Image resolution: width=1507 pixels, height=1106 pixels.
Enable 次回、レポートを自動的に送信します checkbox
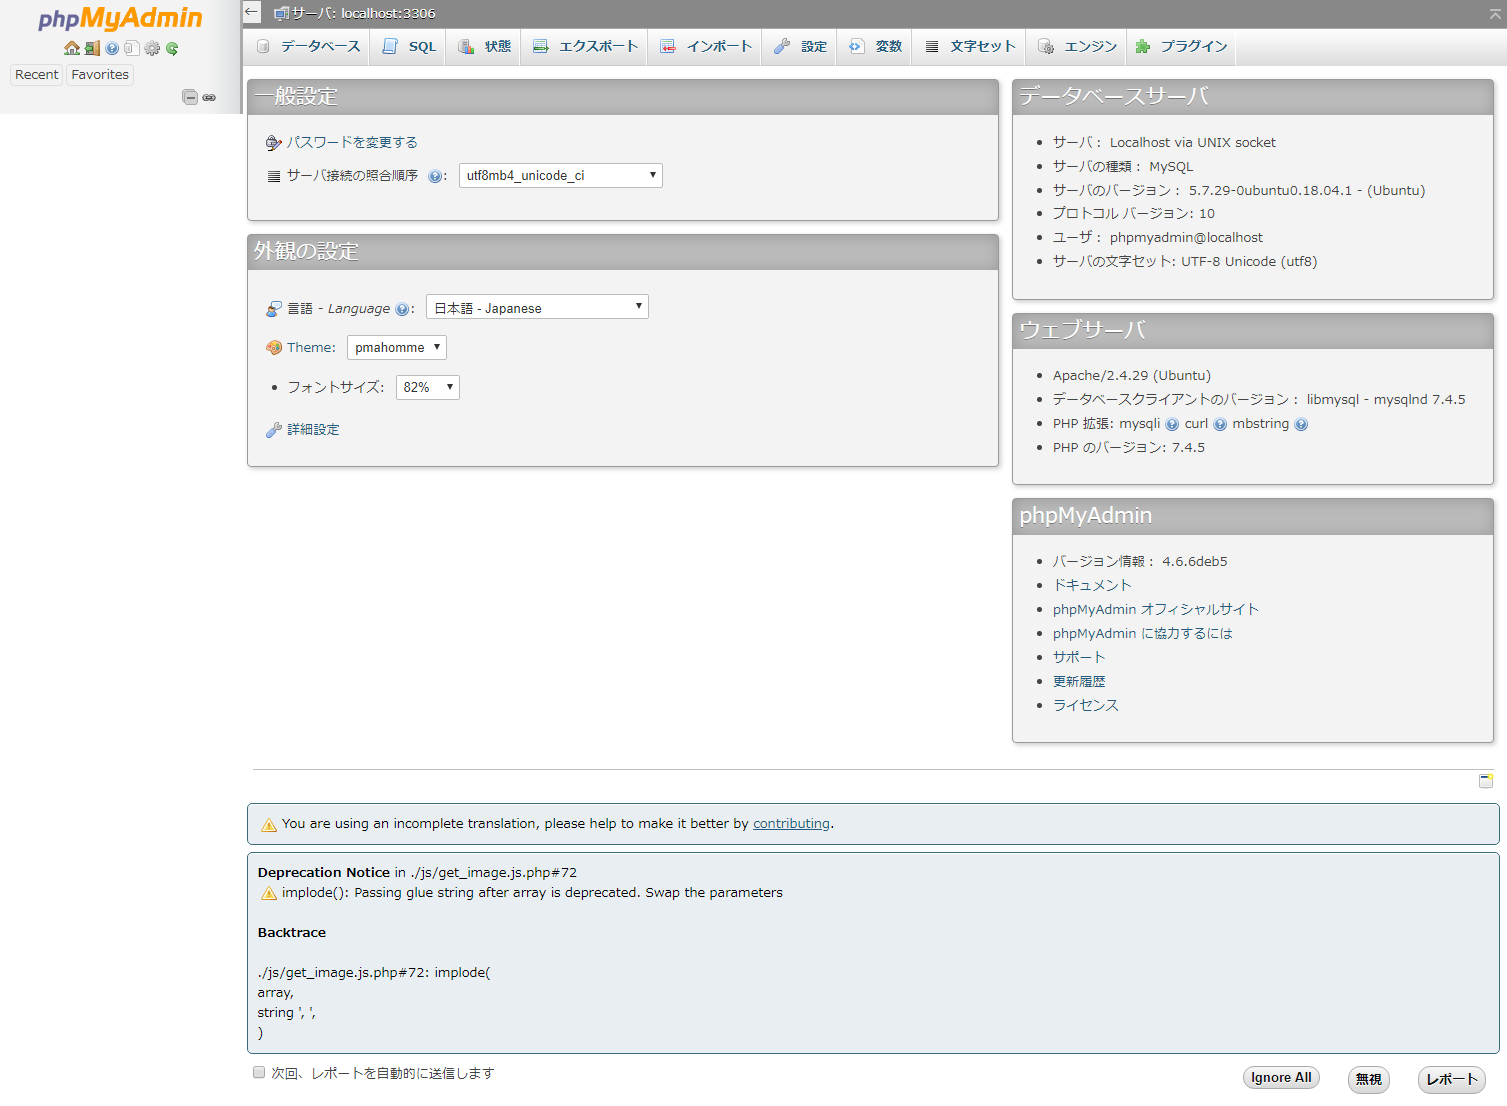point(259,1072)
